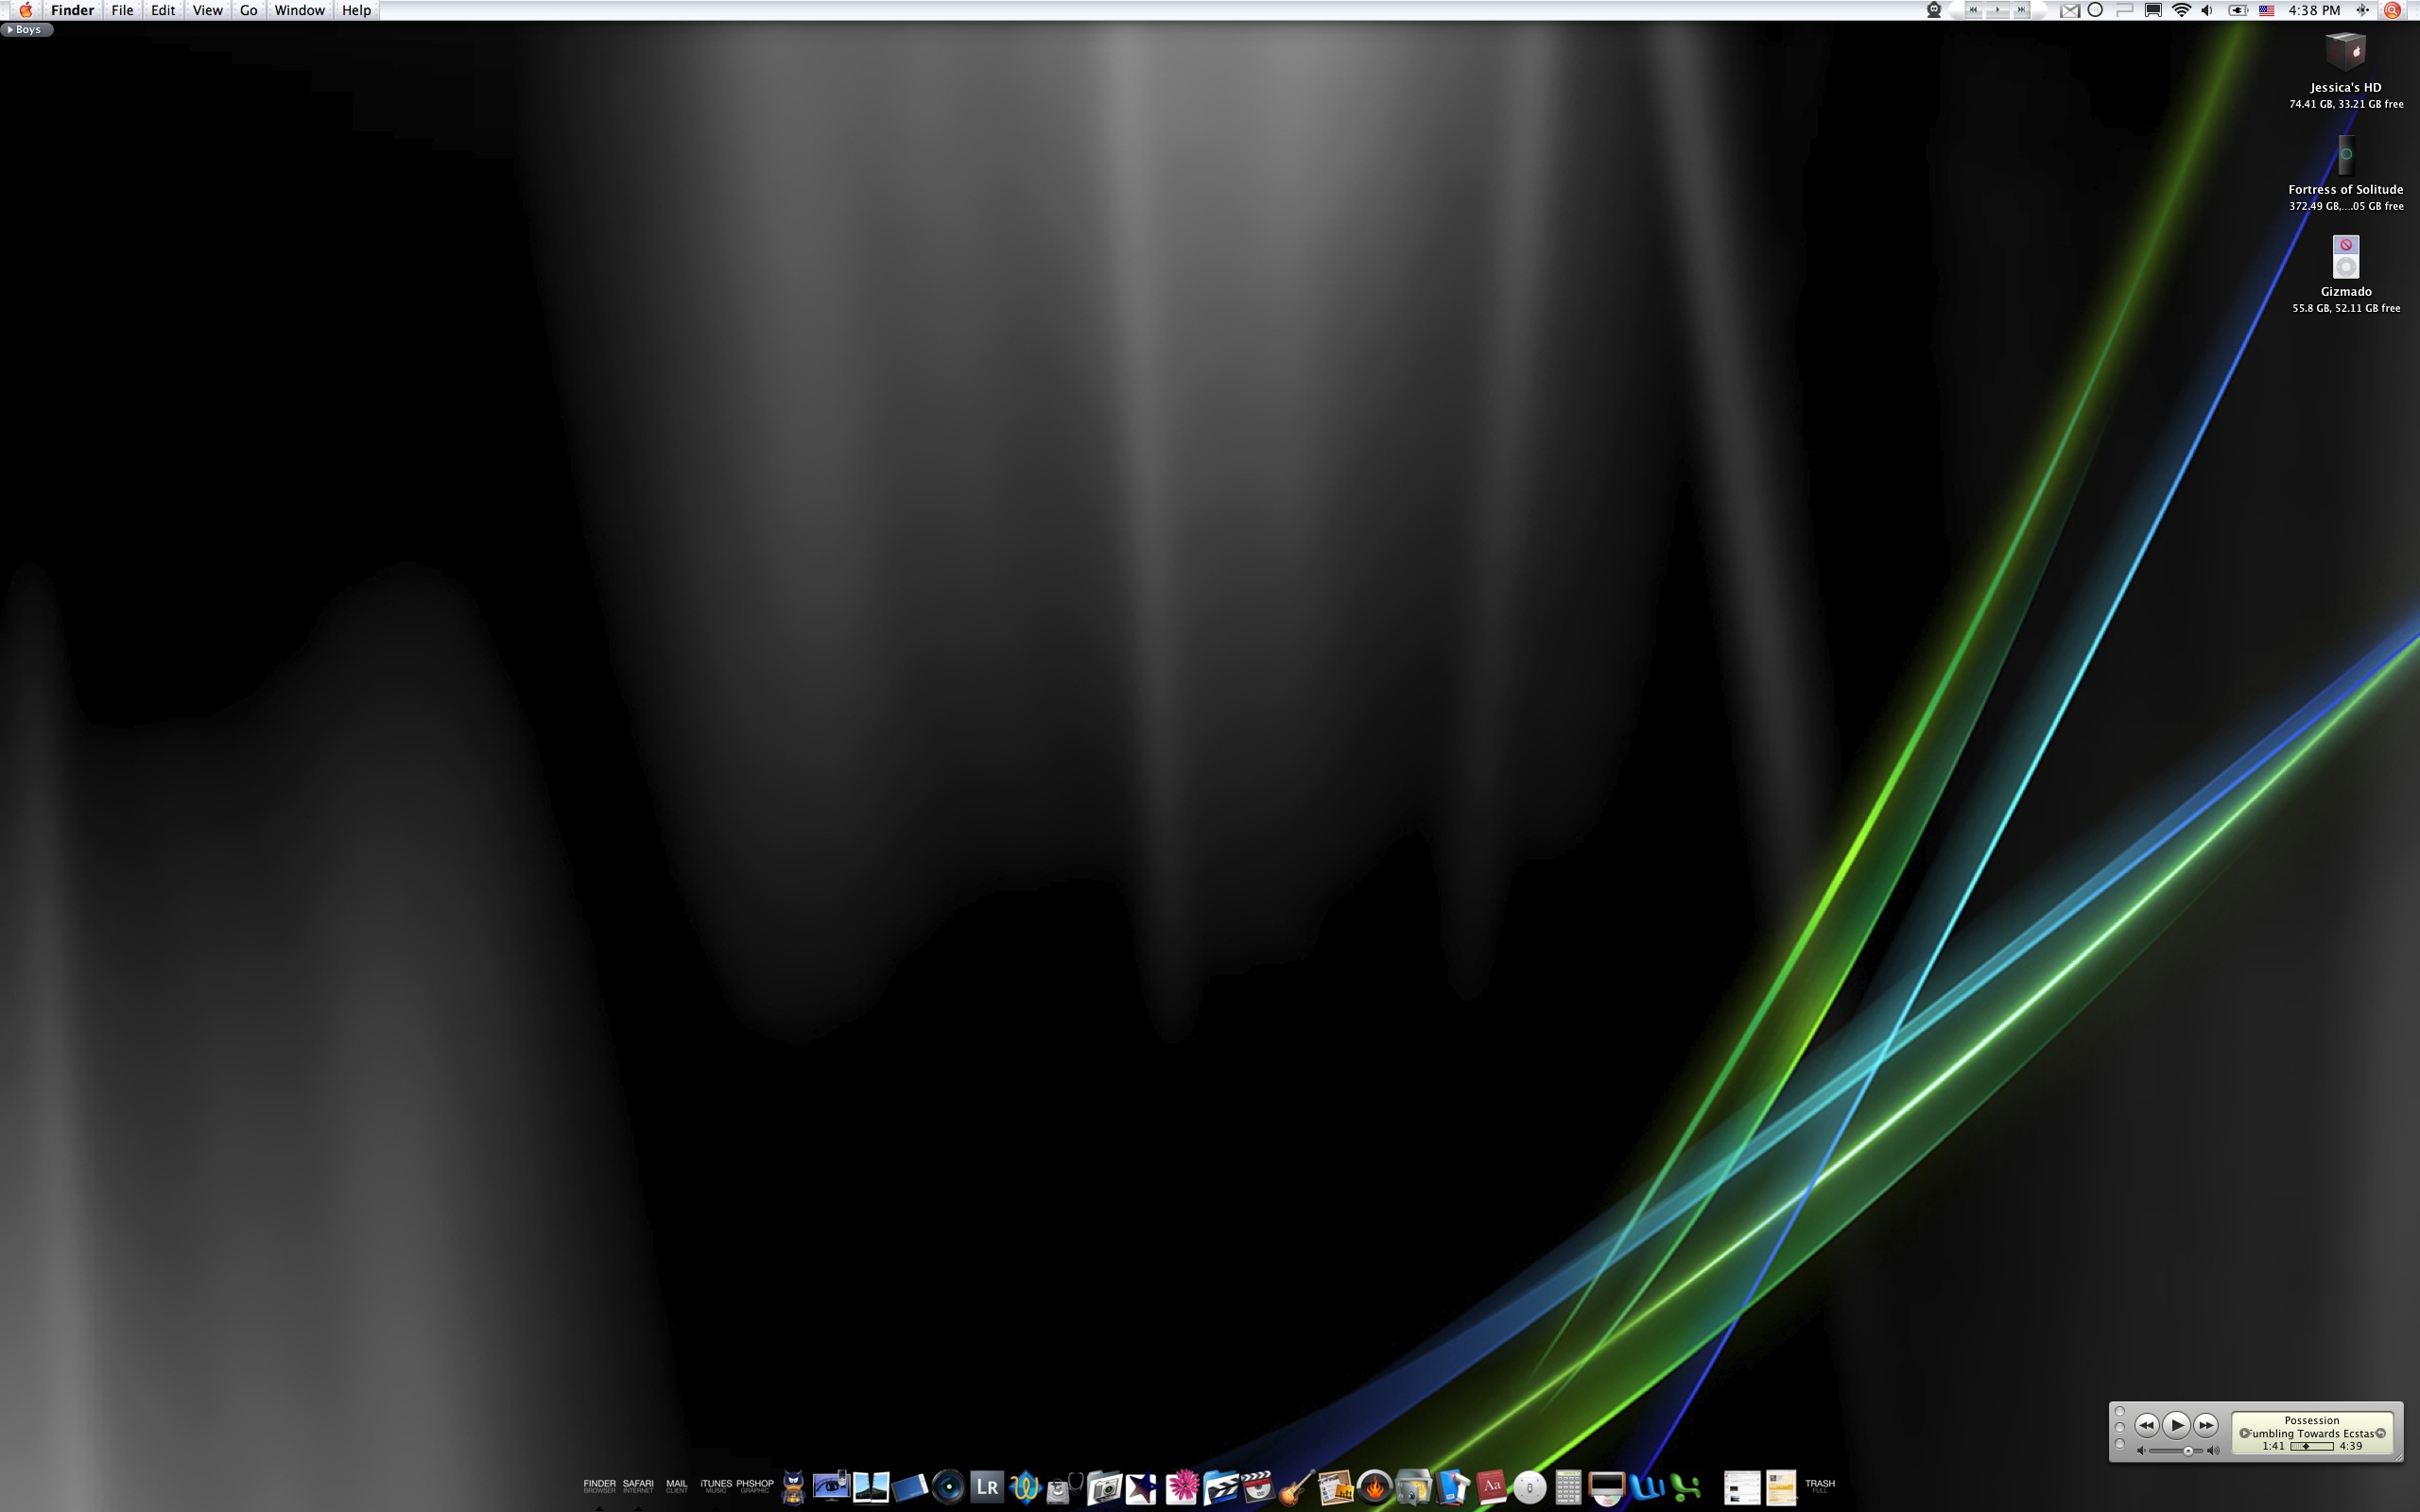Open the Help menu

point(356,10)
